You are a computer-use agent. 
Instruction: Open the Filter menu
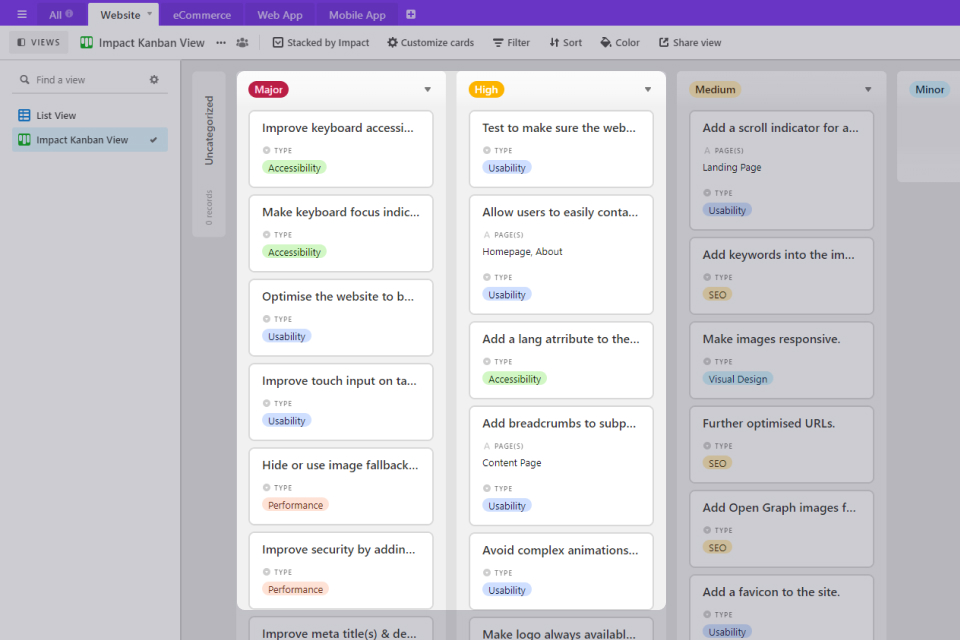pyautogui.click(x=511, y=42)
